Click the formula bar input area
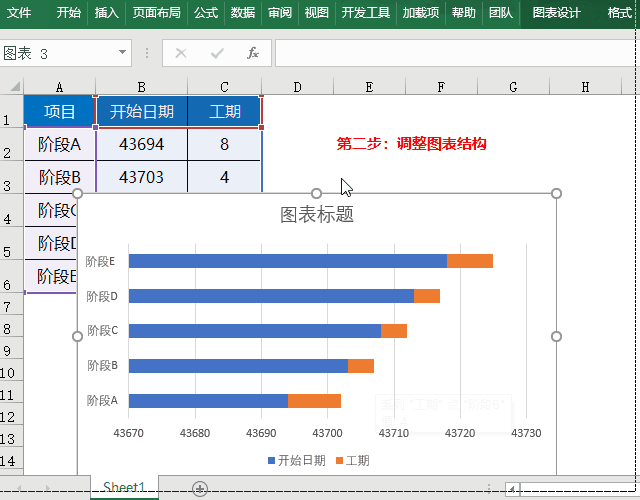This screenshot has width=640, height=500. click(x=455, y=53)
